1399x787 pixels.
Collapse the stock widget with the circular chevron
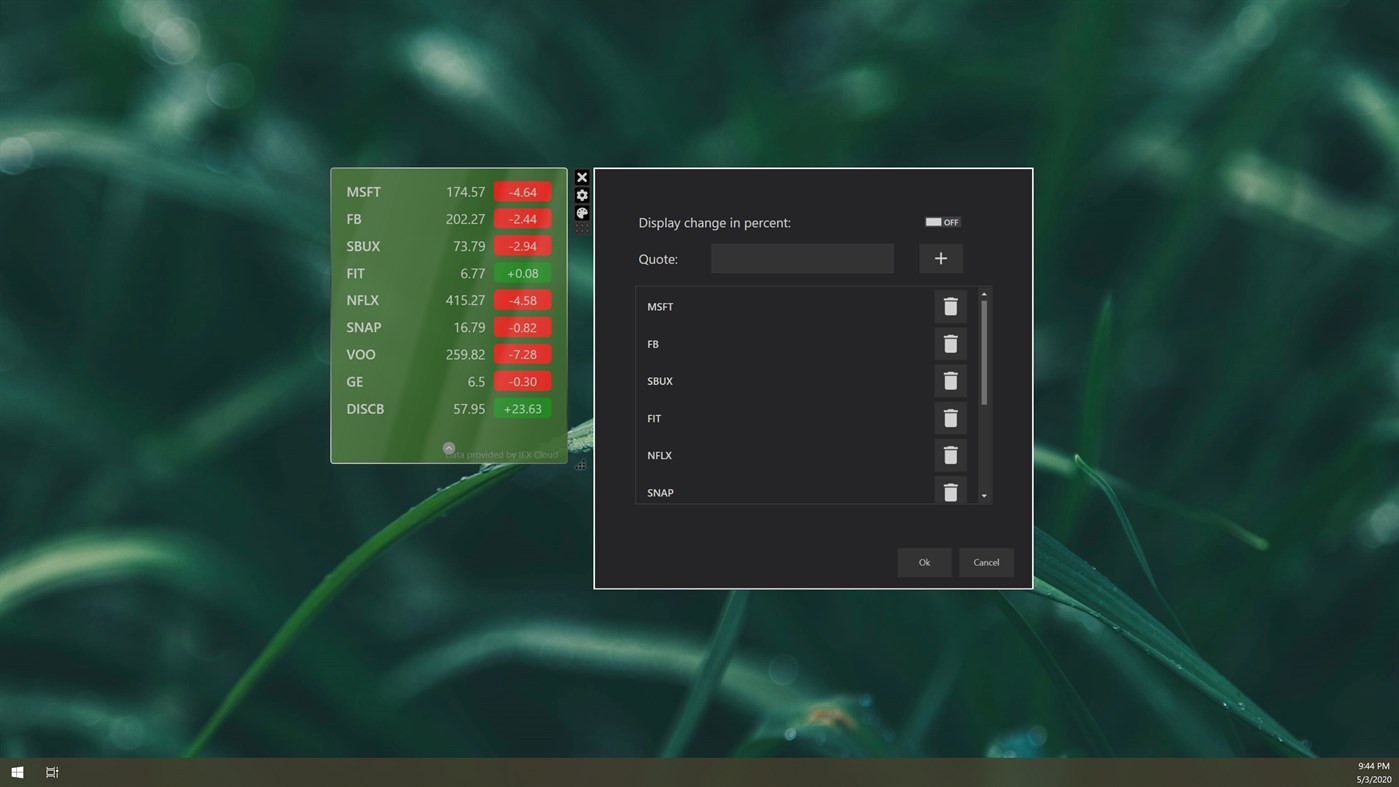click(x=449, y=447)
